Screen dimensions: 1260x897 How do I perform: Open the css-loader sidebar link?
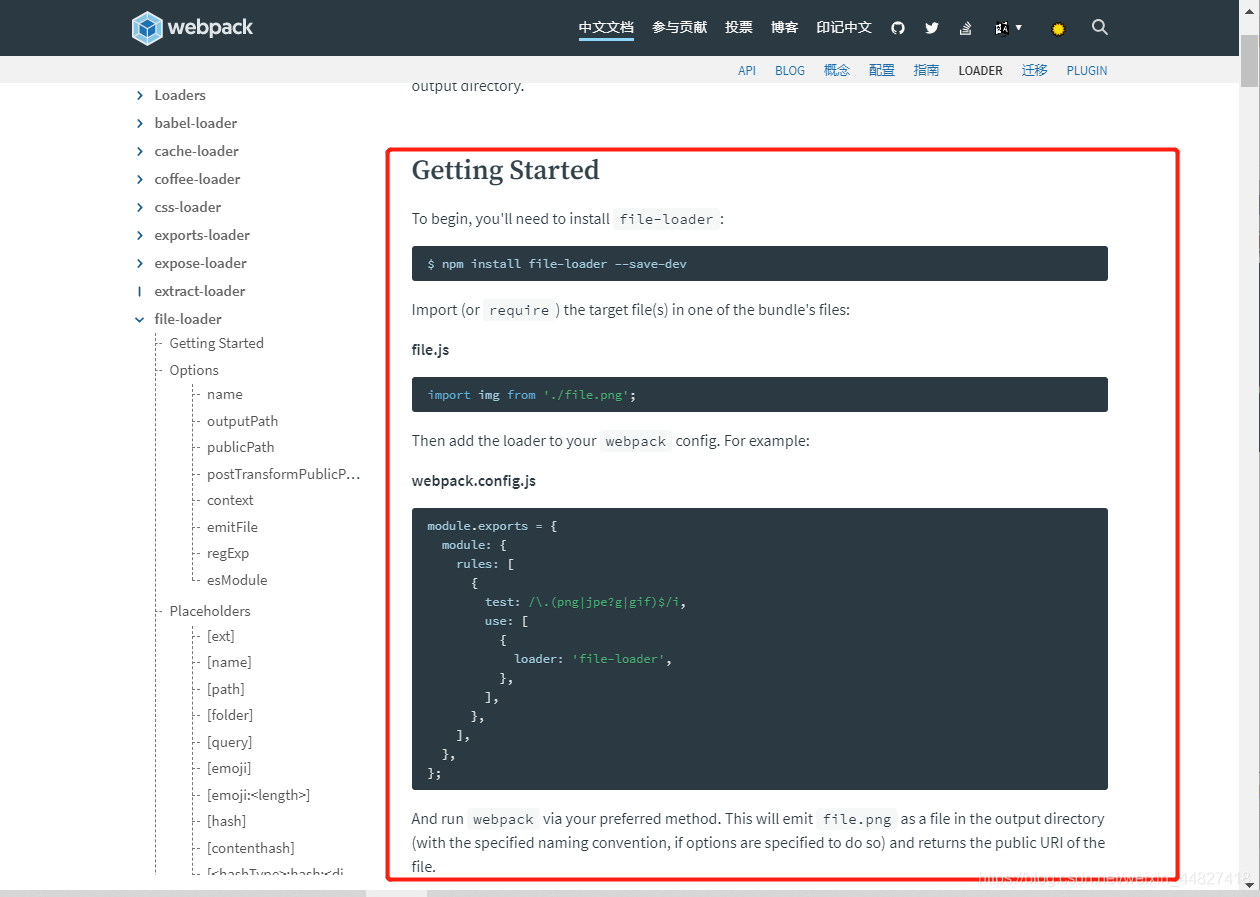coord(188,207)
